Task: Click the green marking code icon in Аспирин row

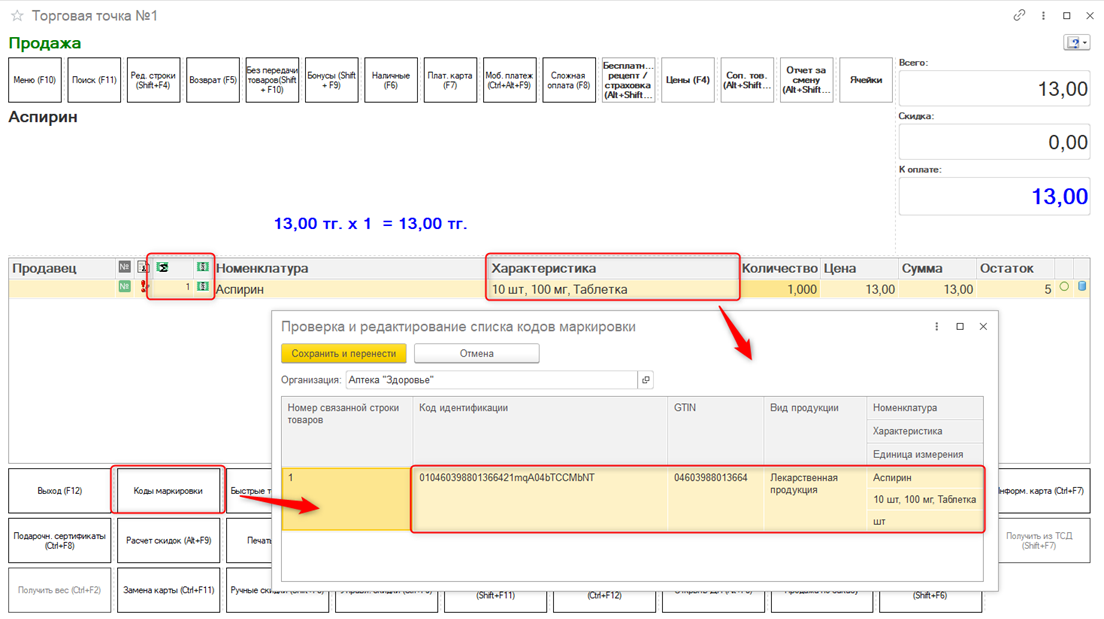Action: [x=203, y=288]
